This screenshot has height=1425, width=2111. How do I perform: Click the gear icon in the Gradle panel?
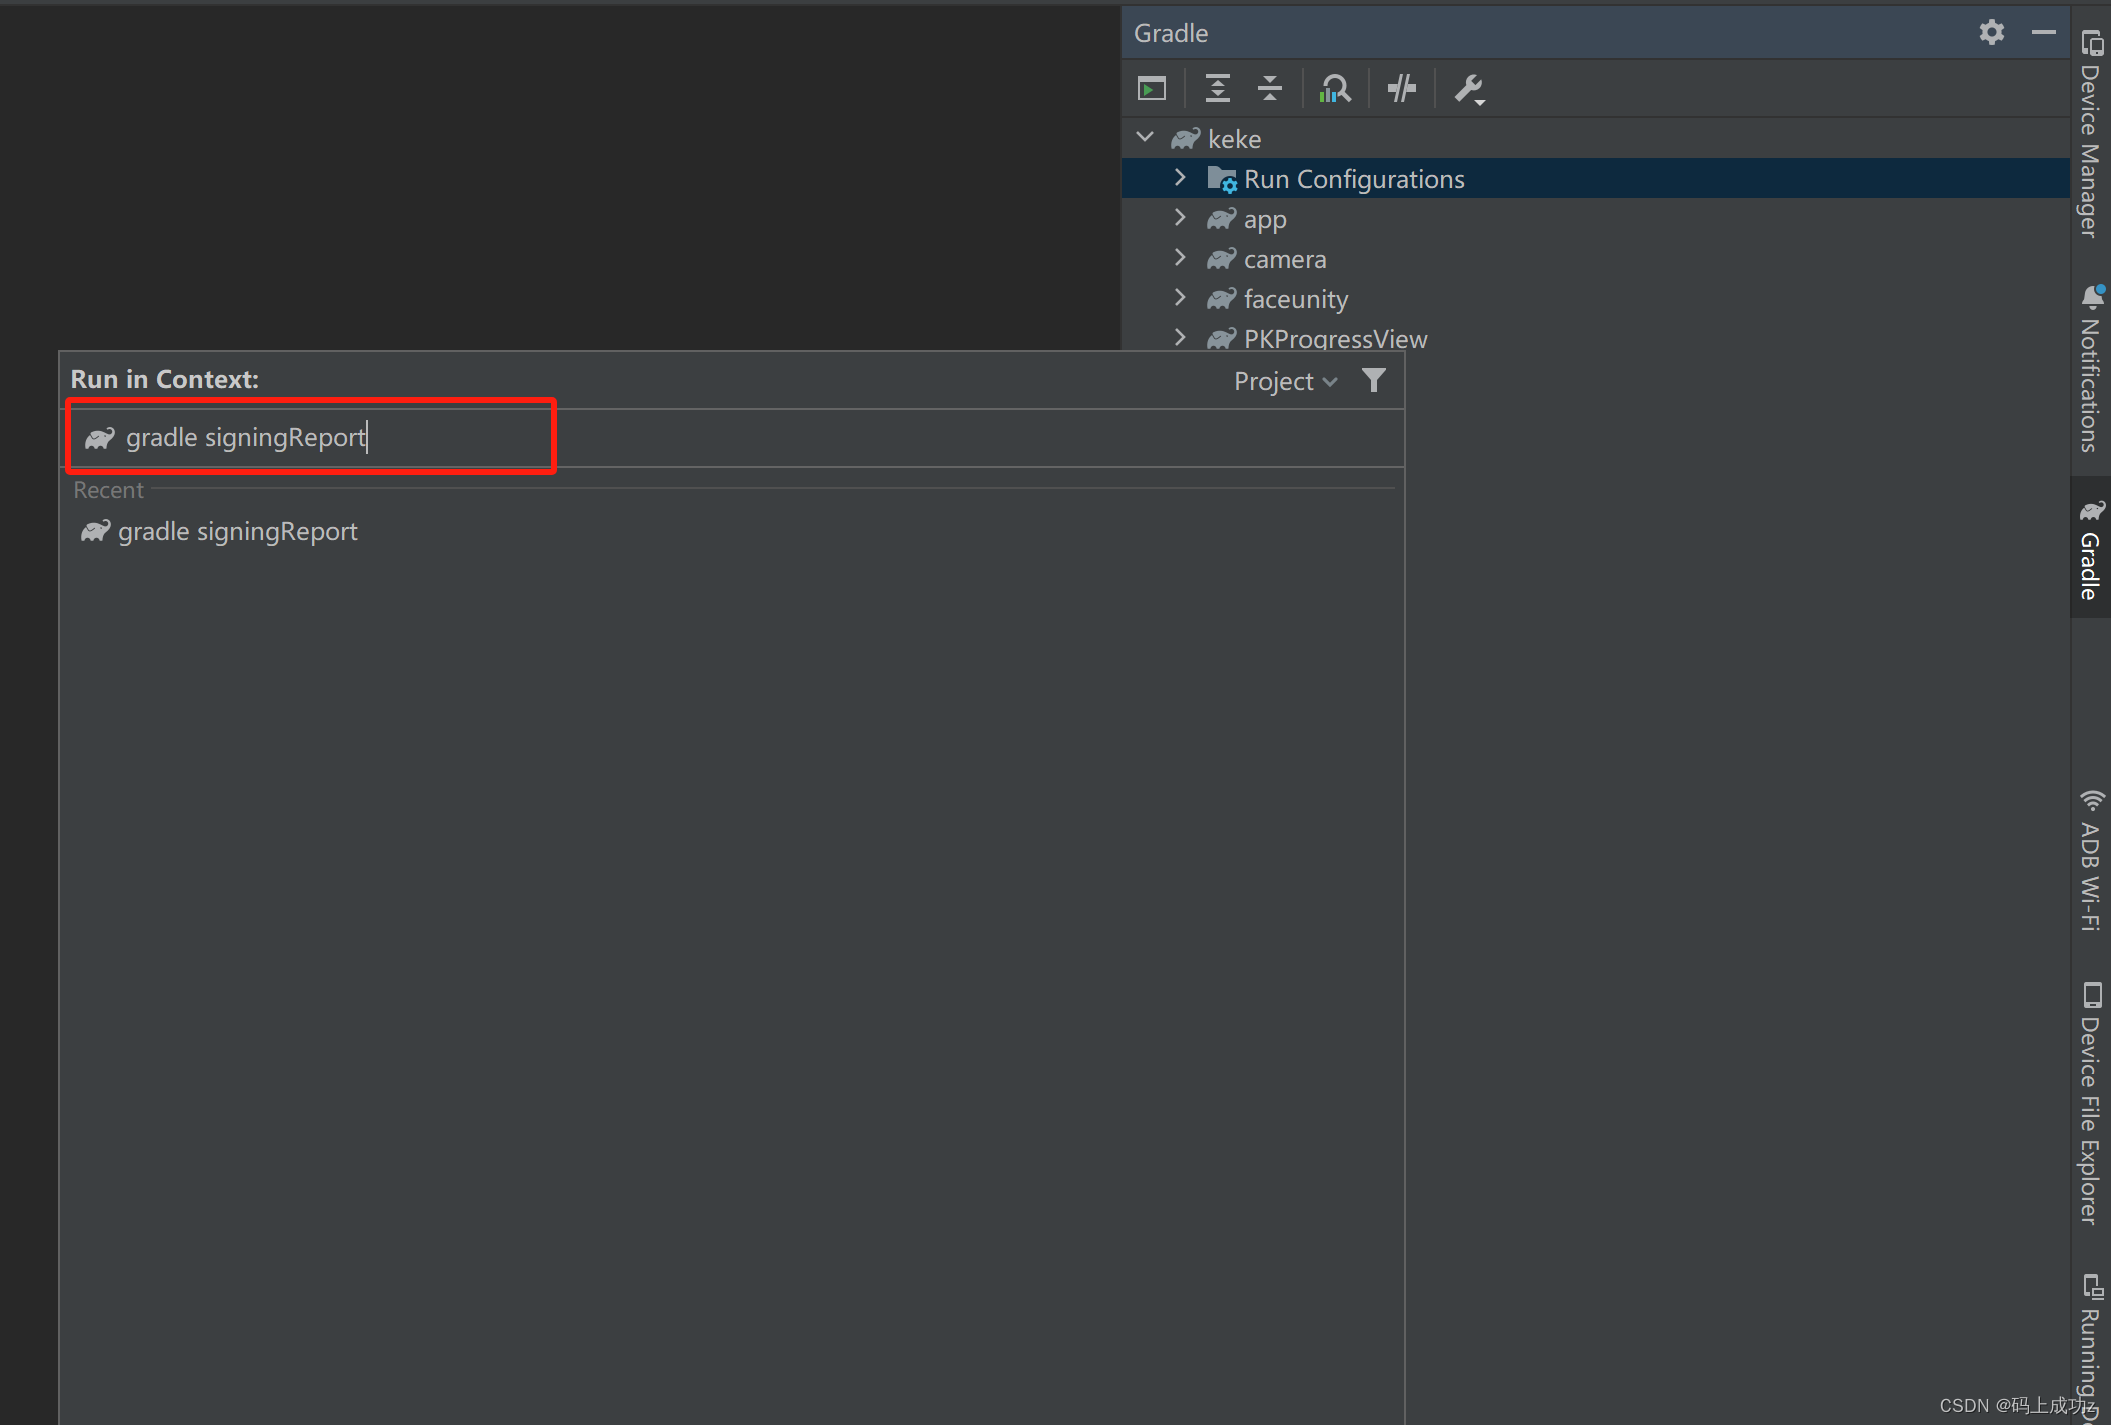click(1991, 32)
